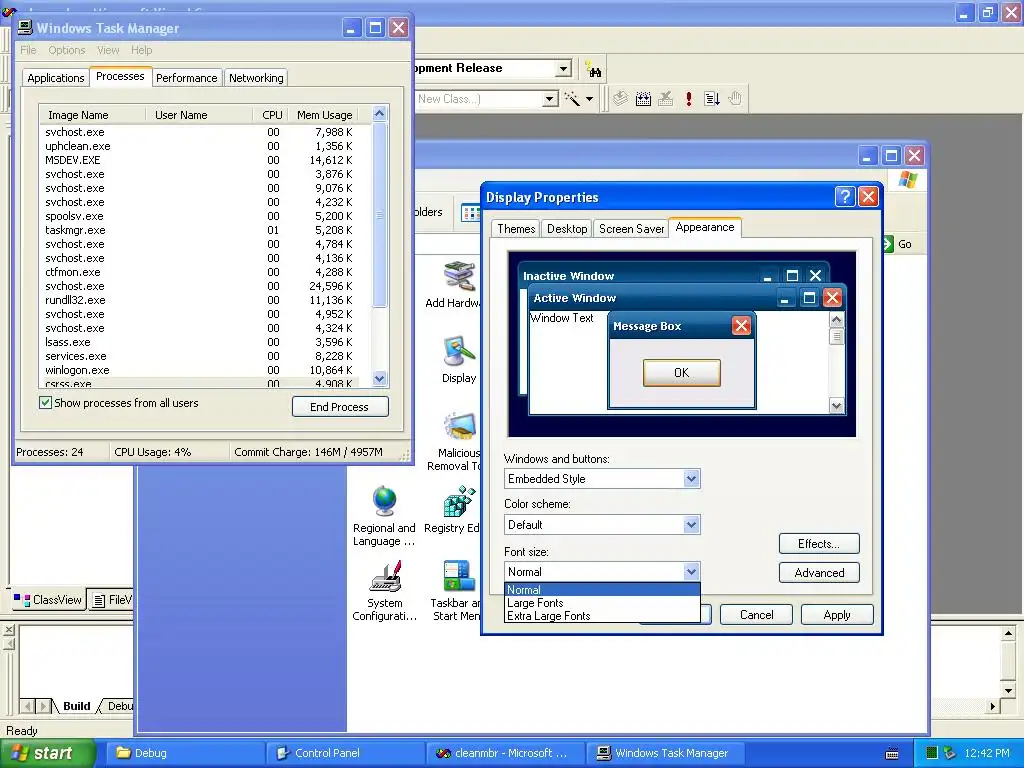Viewport: 1024px width, 768px height.
Task: Click the Search (binoculars) icon in Visual C++
Action: 593,69
